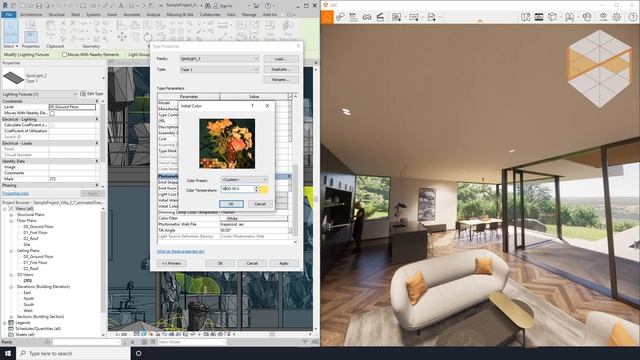Click the map icon in Enscape's right toolbar

[x=526, y=17]
